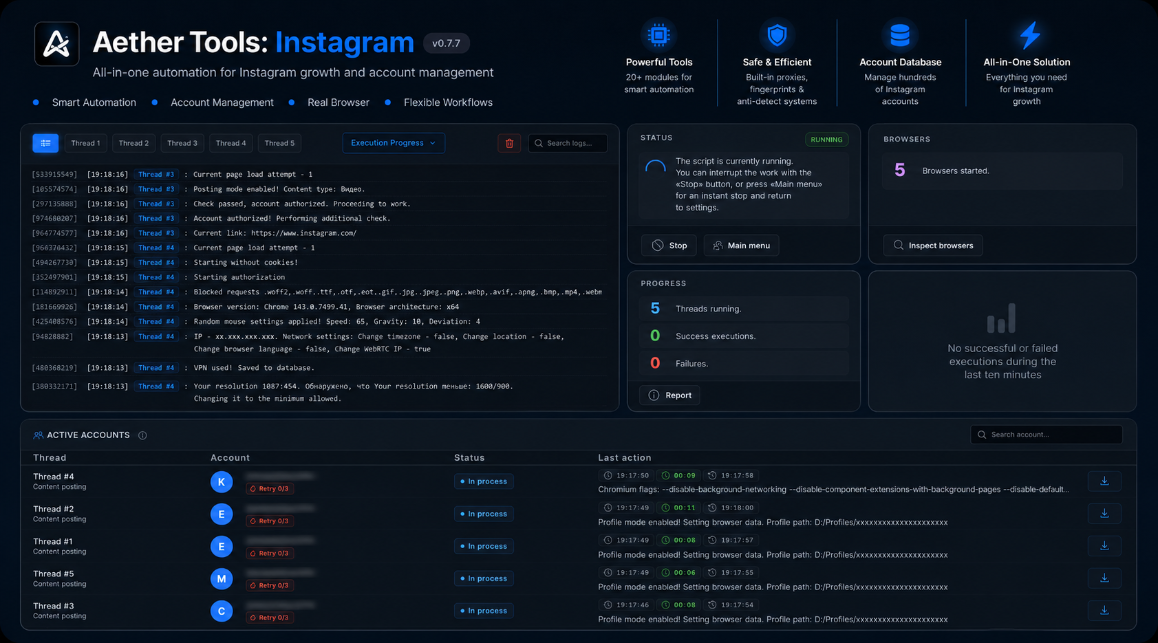Image resolution: width=1158 pixels, height=643 pixels.
Task: Click the Main menu button
Action: click(x=741, y=246)
